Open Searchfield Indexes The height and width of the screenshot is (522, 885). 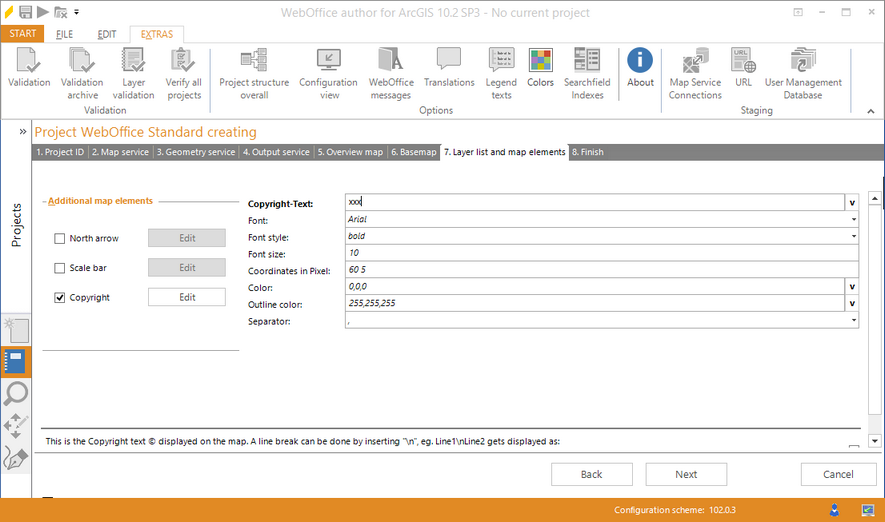pyautogui.click(x=587, y=74)
